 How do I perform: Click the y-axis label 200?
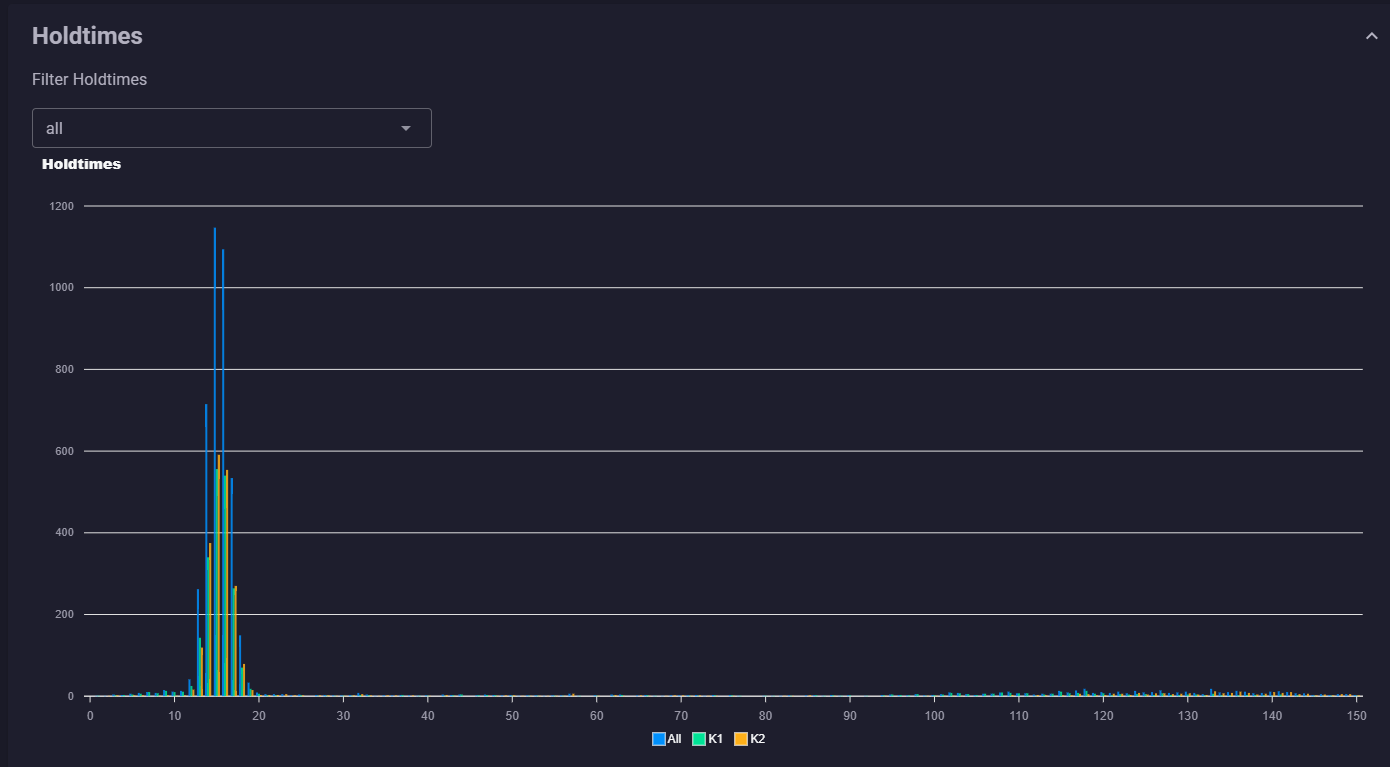click(x=66, y=615)
